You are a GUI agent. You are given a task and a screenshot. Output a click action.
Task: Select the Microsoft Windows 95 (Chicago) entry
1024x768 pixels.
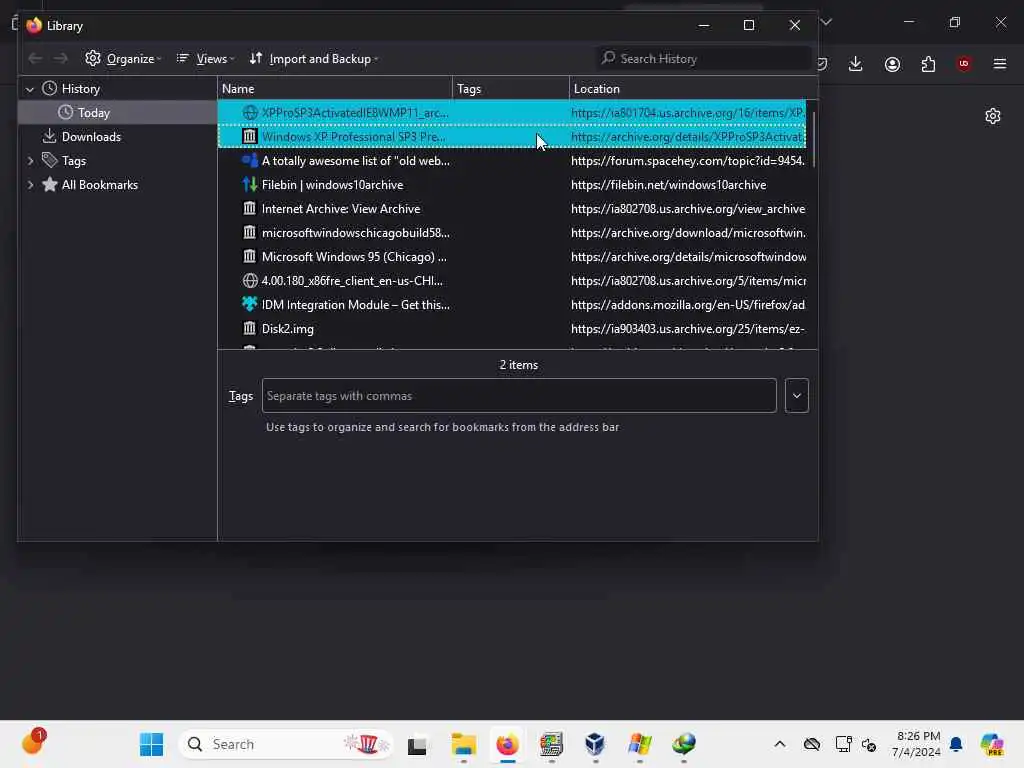coord(512,257)
